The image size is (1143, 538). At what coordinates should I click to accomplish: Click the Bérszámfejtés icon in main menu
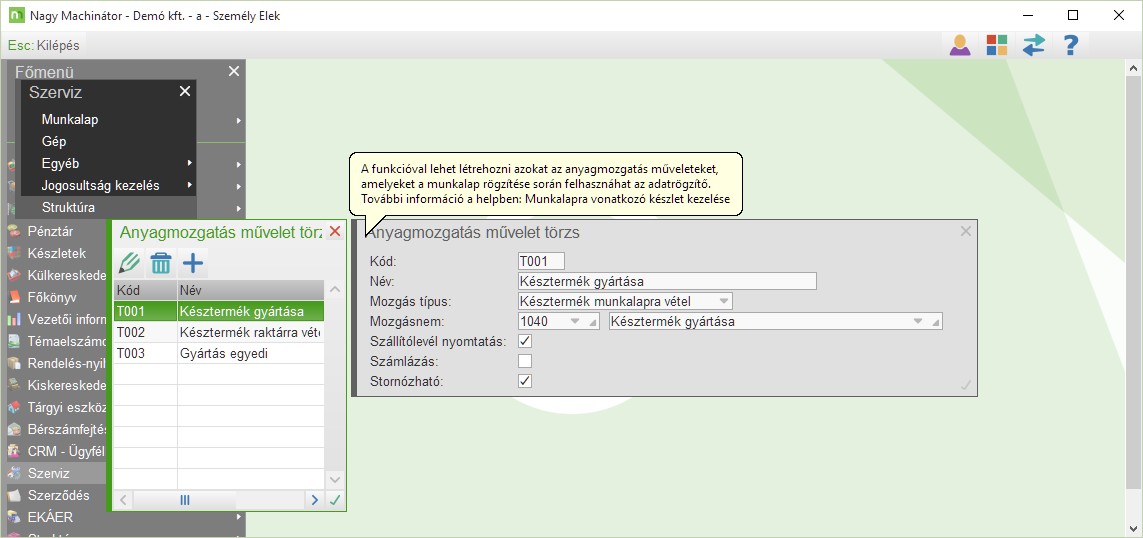click(13, 429)
